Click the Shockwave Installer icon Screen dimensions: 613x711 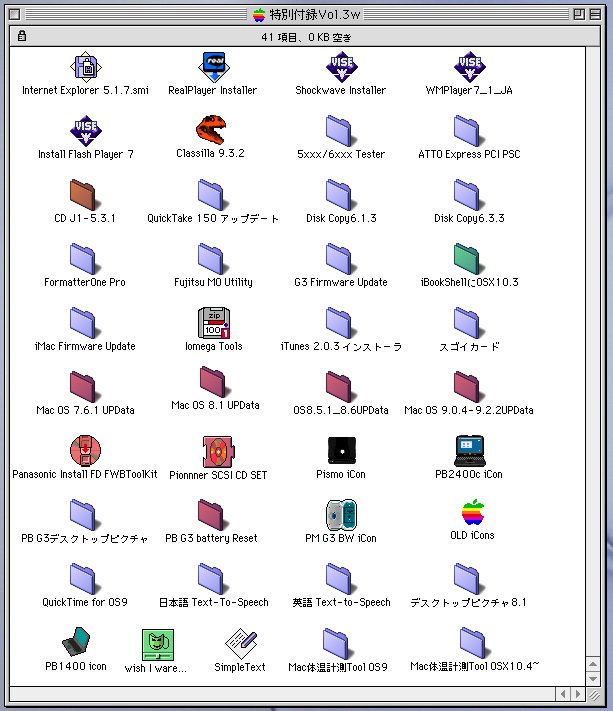click(340, 66)
